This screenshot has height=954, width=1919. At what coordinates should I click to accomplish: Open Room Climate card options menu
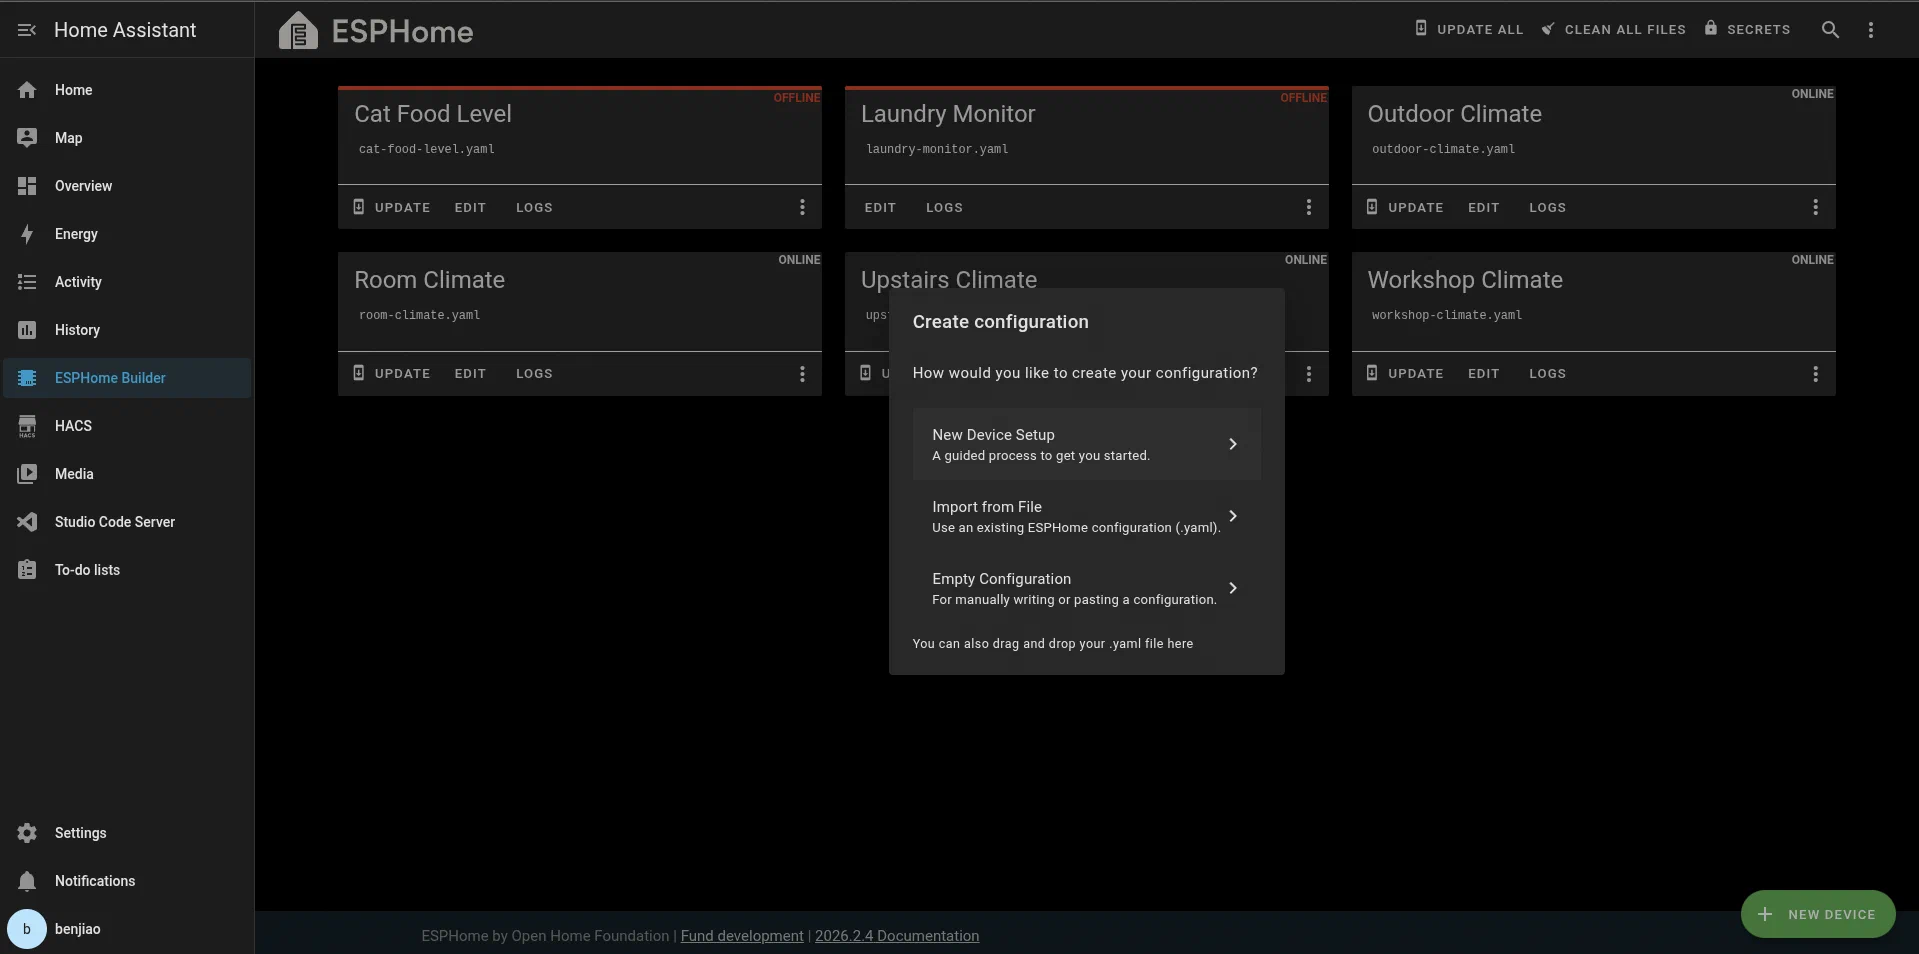[x=802, y=374]
